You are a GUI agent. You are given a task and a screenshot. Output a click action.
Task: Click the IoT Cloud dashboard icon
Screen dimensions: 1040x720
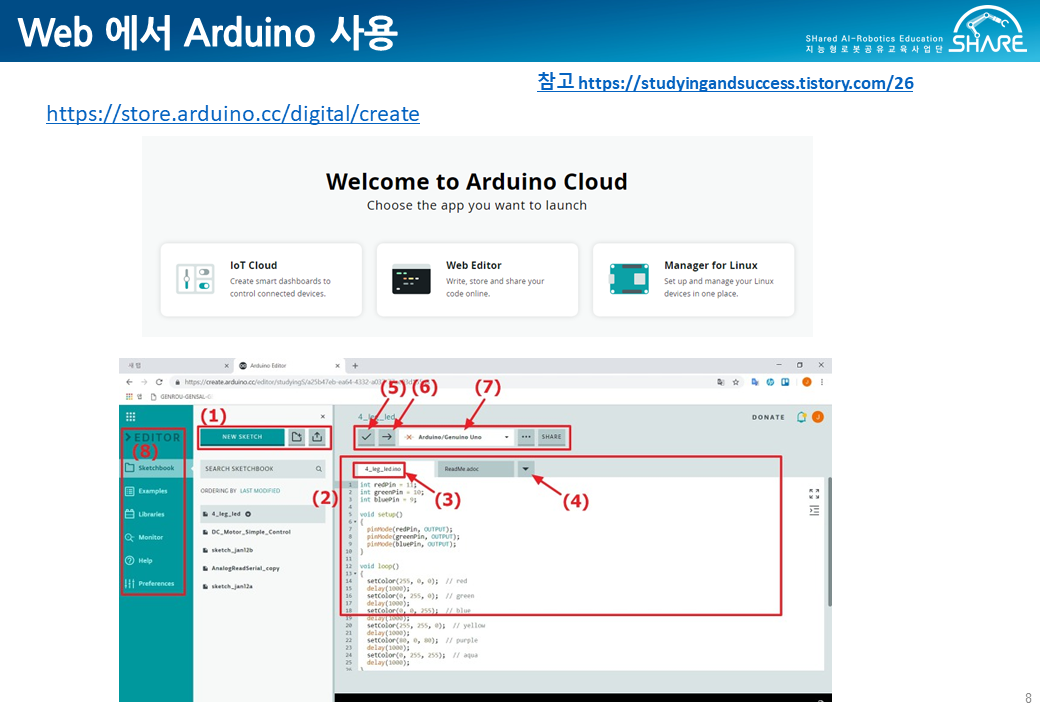195,279
